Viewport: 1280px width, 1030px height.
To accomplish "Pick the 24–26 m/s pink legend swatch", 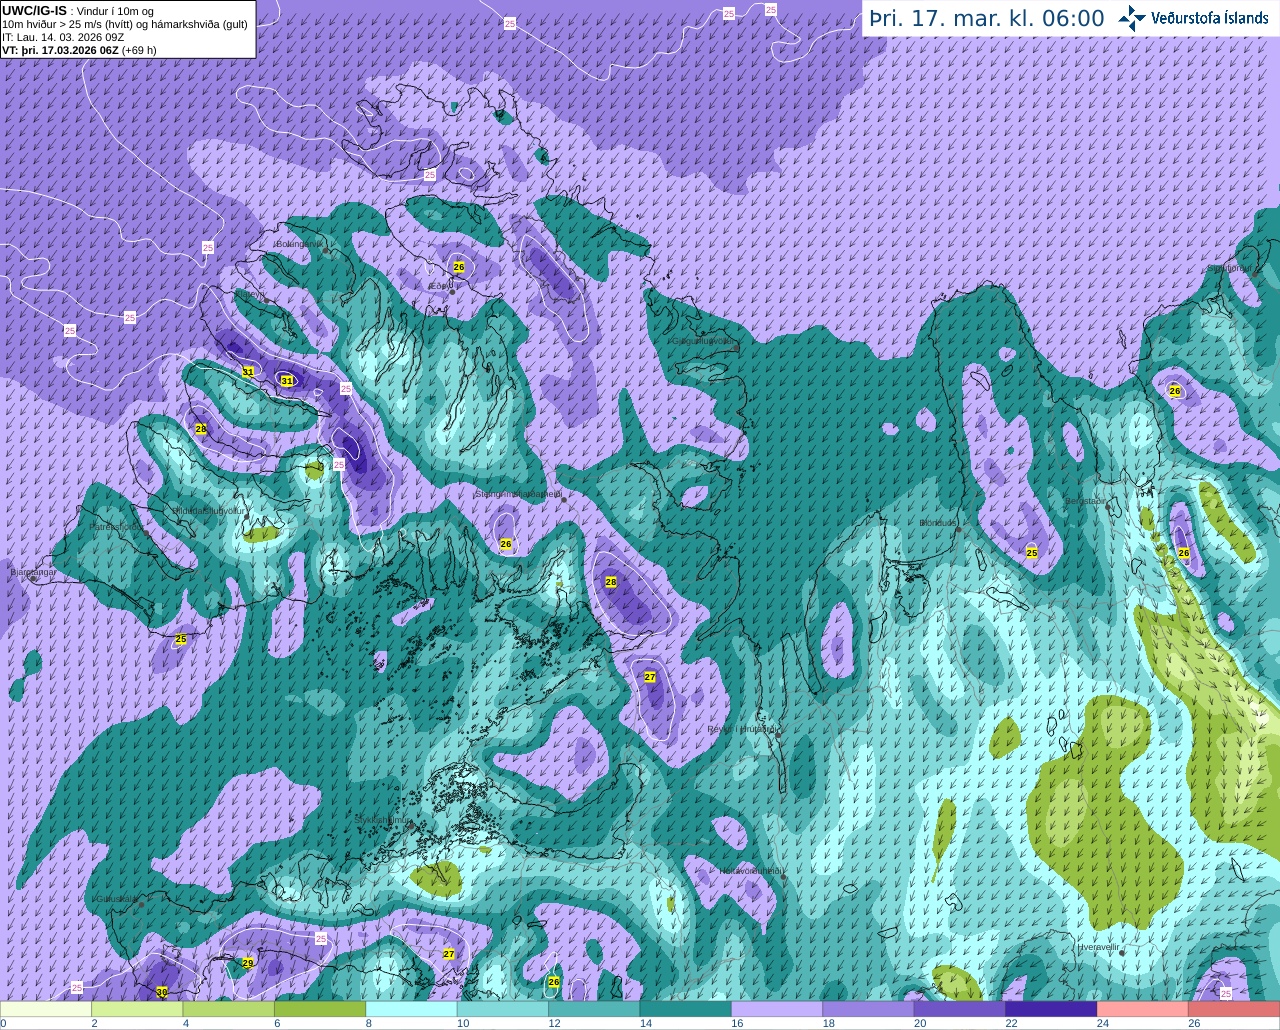I will (x=1143, y=1009).
